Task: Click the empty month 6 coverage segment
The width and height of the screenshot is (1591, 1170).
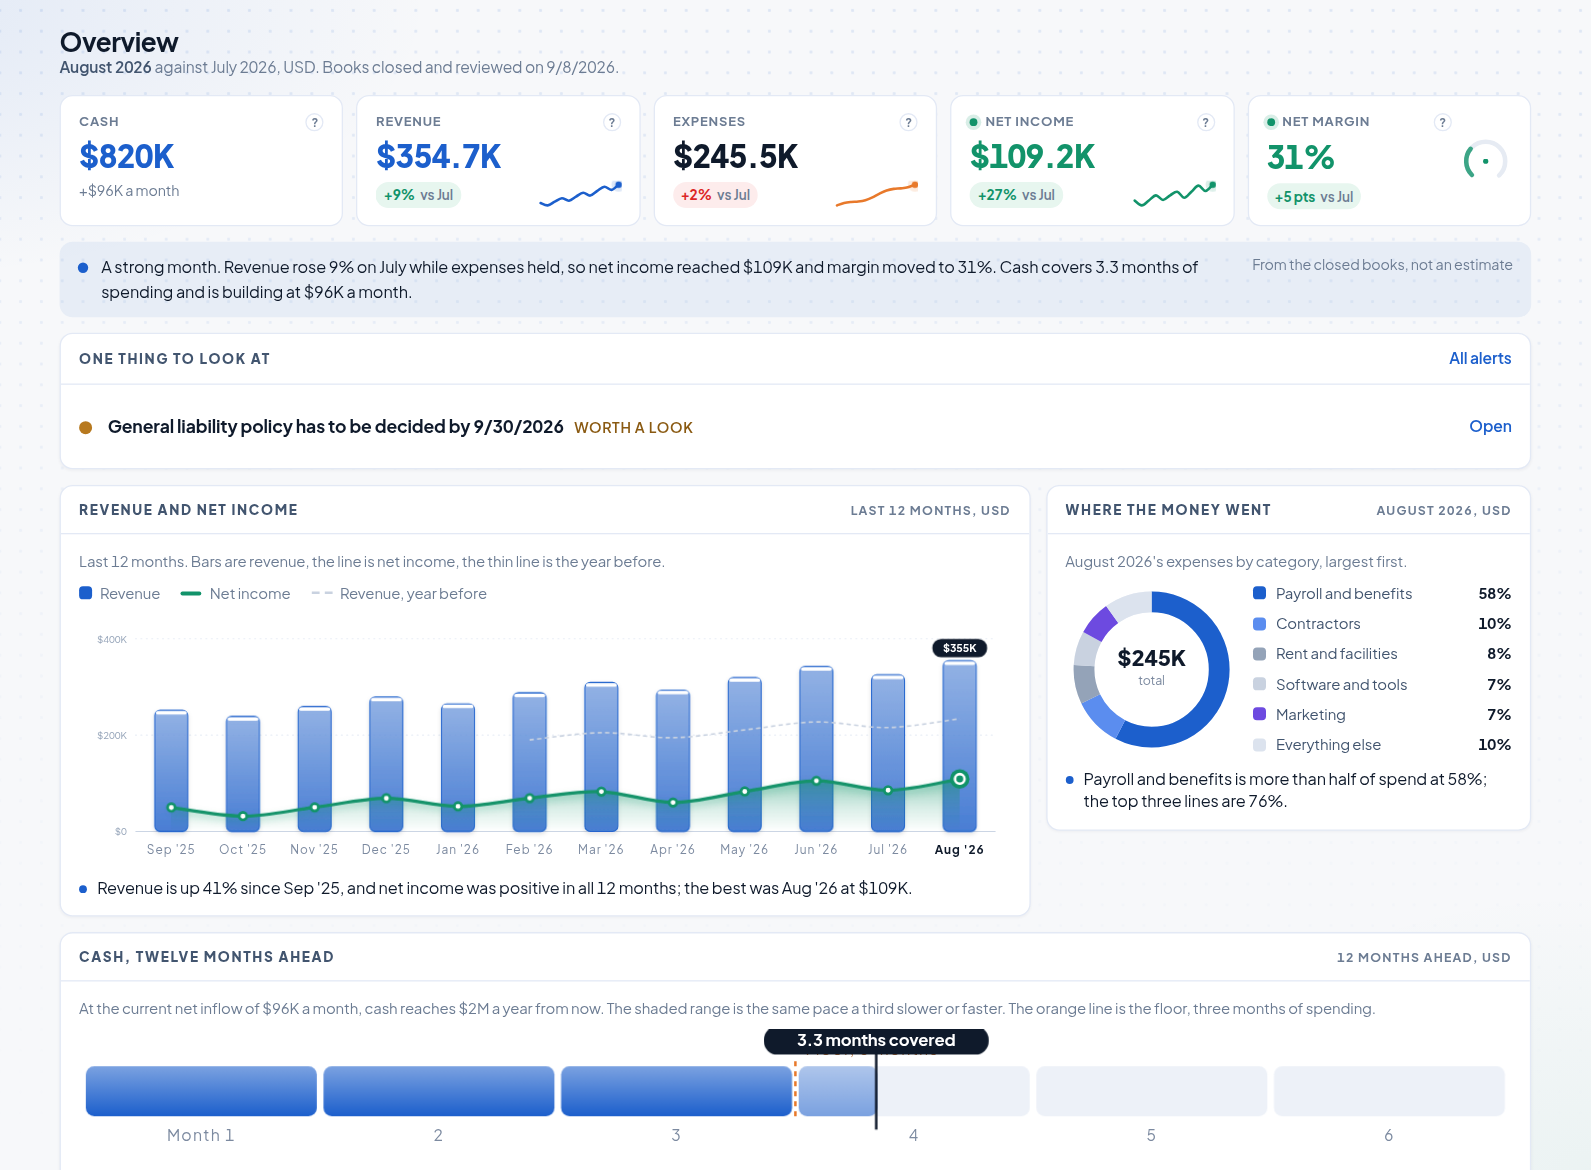Action: coord(1389,1091)
